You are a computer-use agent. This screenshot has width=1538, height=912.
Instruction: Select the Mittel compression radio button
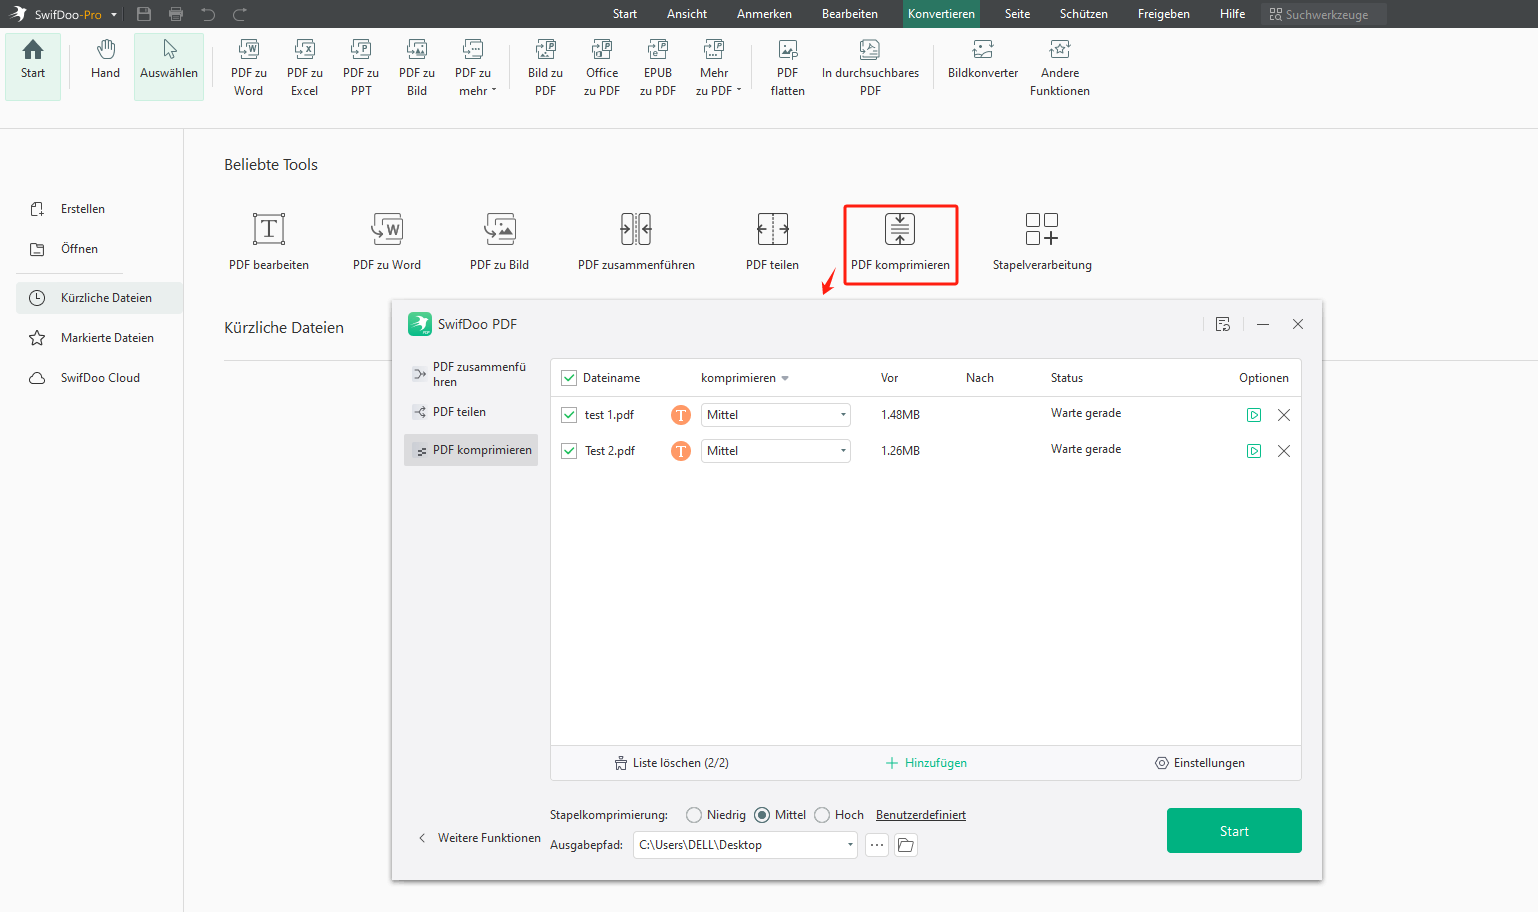pos(762,815)
